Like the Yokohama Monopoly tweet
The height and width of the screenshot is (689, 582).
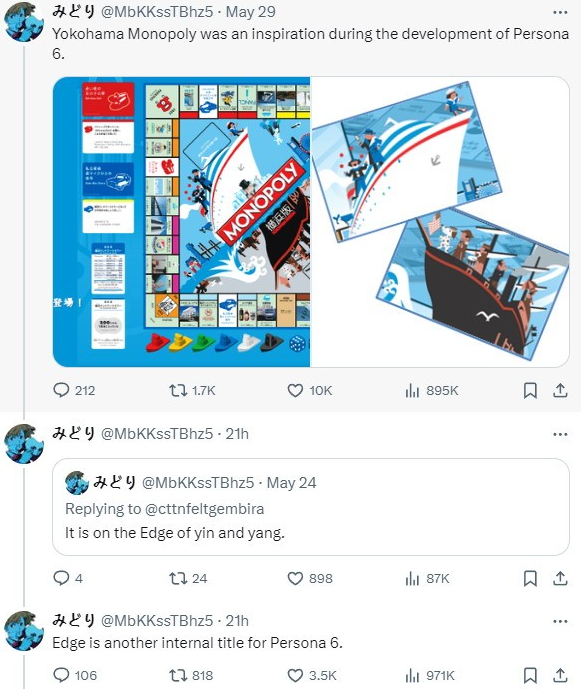[309, 390]
